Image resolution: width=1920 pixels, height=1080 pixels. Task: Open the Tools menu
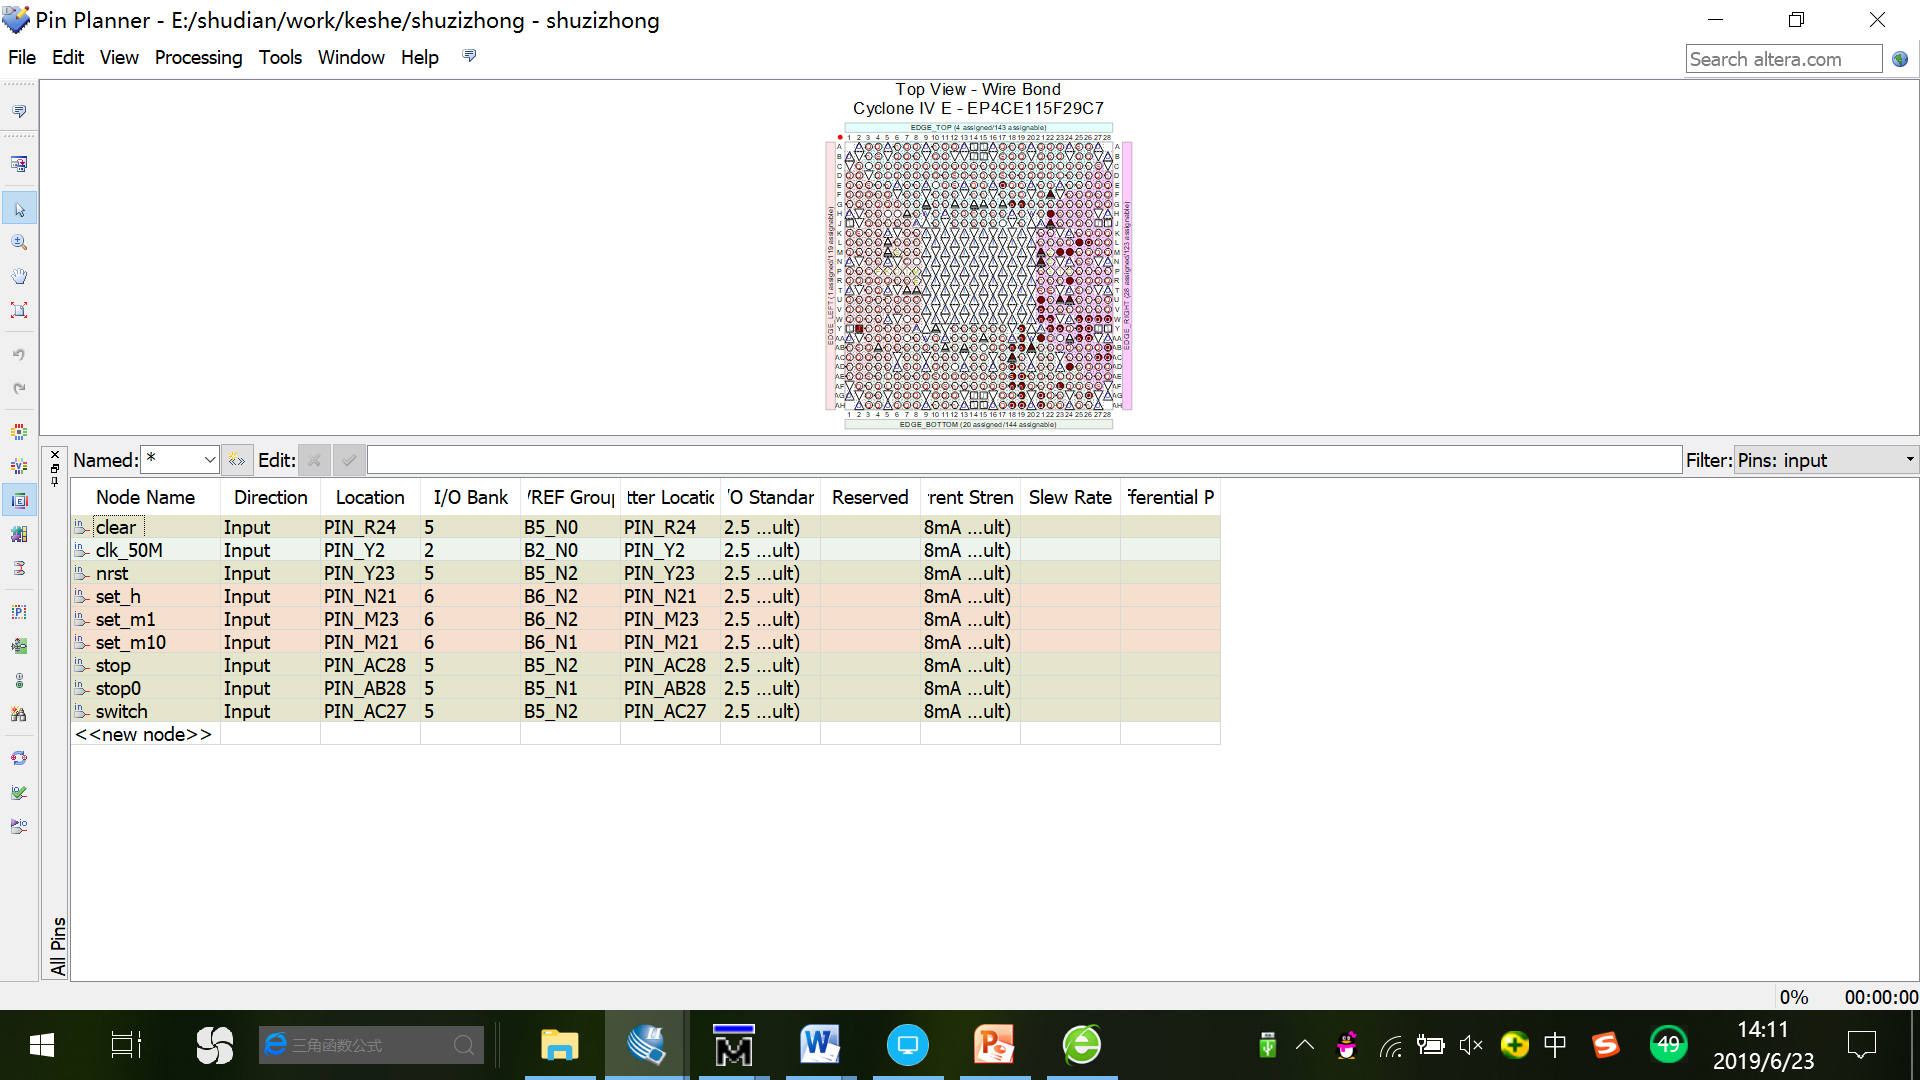280,57
